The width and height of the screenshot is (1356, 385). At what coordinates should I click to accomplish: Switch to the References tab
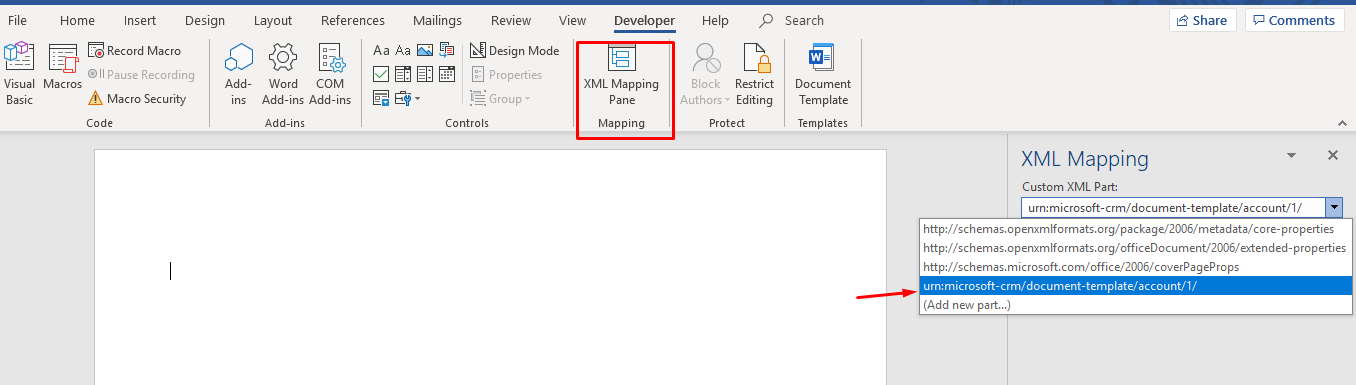[x=353, y=20]
